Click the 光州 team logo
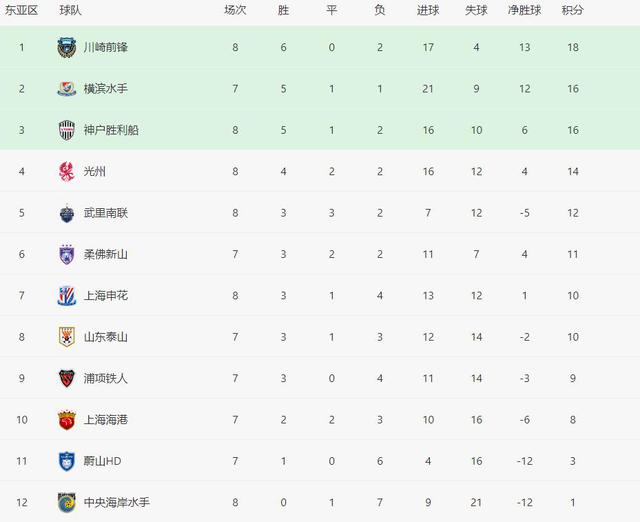Screen dimensions: 640x522 tap(67, 171)
